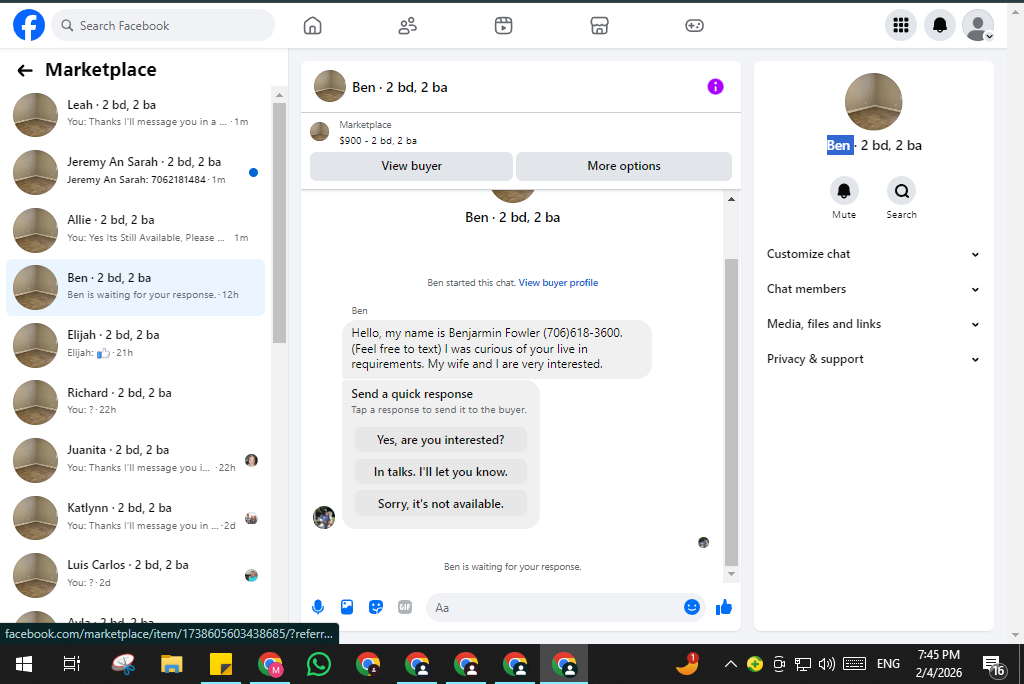Screen dimensions: 1024x684
Task: Open the volume control in system tray
Action: pyautogui.click(x=827, y=664)
